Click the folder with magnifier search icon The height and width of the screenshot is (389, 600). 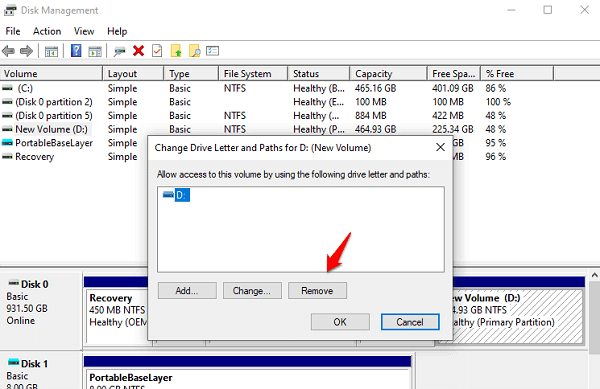point(195,50)
